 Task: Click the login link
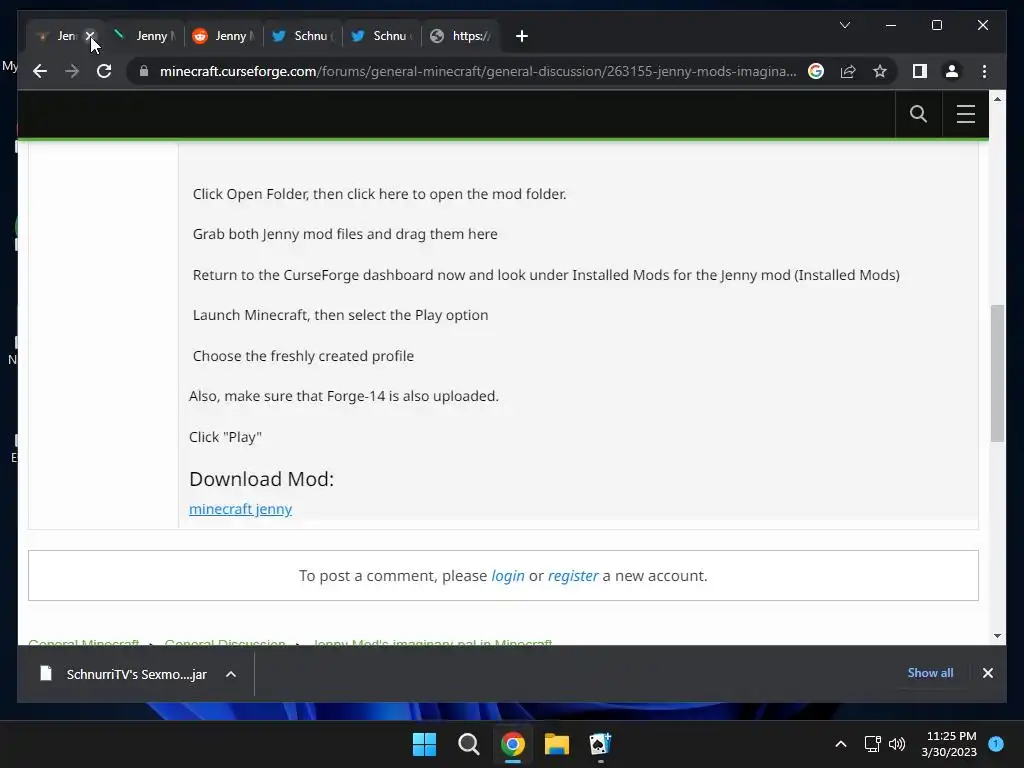(x=508, y=575)
